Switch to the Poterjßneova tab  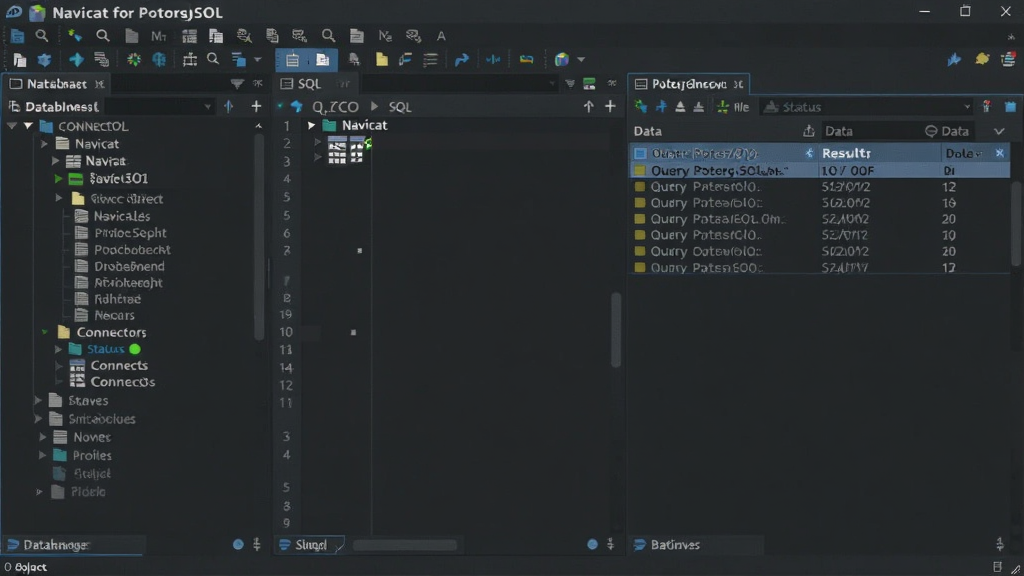[689, 84]
